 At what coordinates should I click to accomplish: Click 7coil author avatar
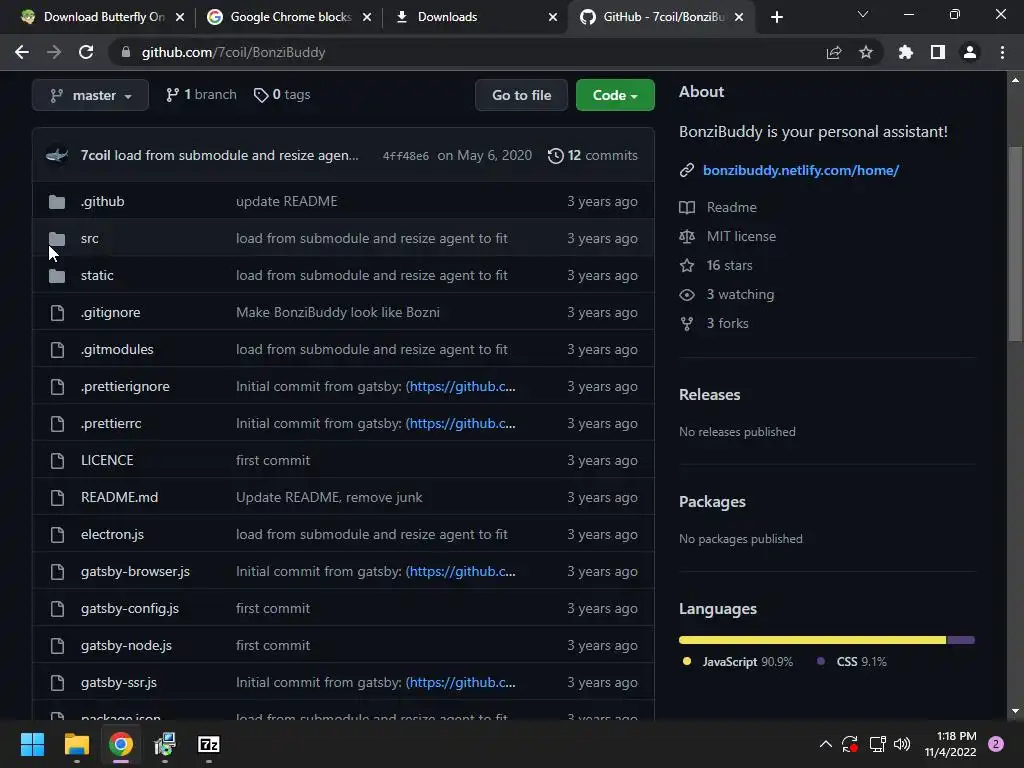(57, 155)
